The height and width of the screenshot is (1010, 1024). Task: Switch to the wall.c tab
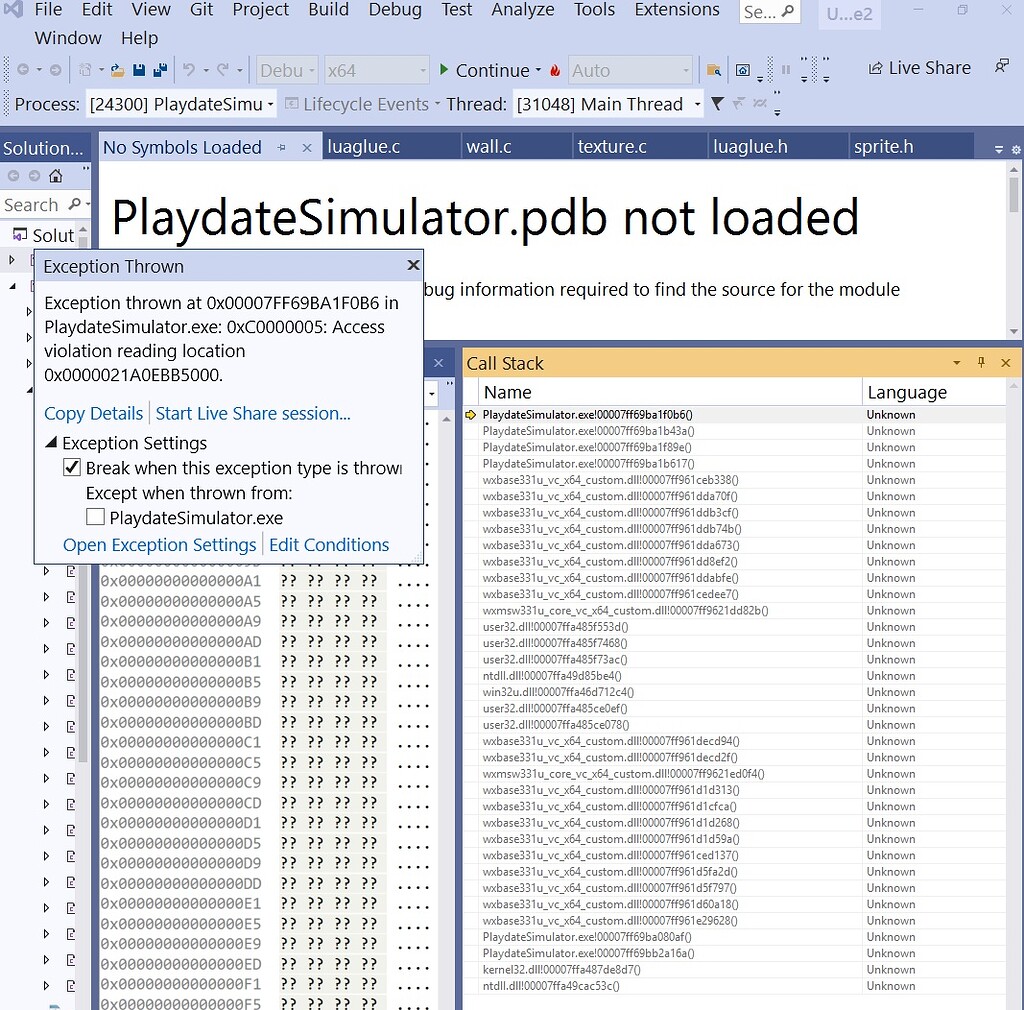pos(516,146)
